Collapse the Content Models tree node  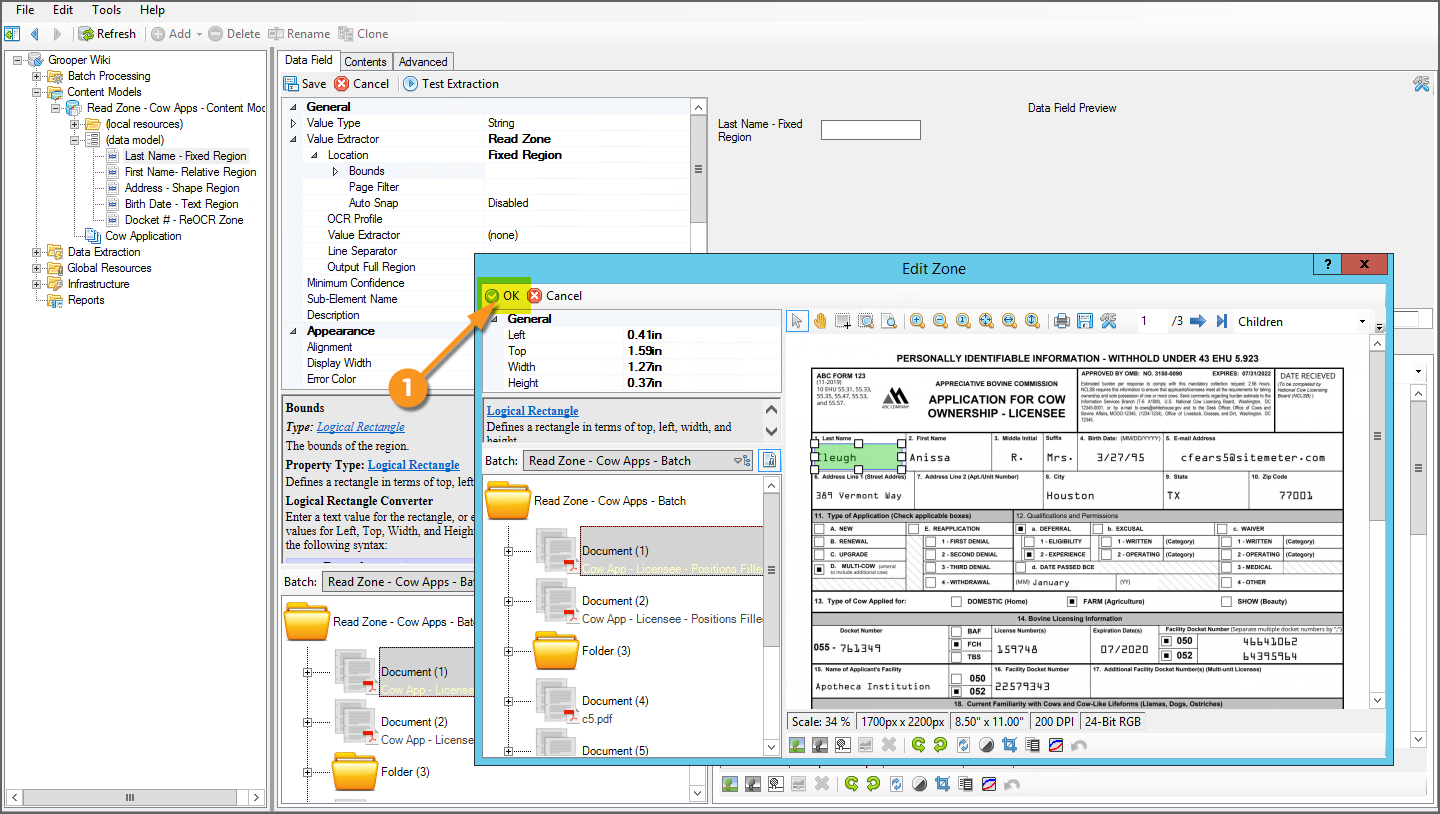tap(37, 92)
